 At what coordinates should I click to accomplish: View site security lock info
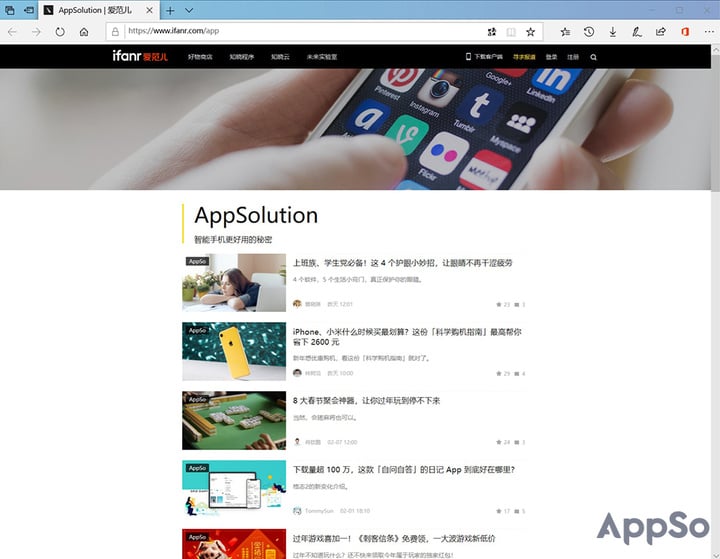(115, 31)
